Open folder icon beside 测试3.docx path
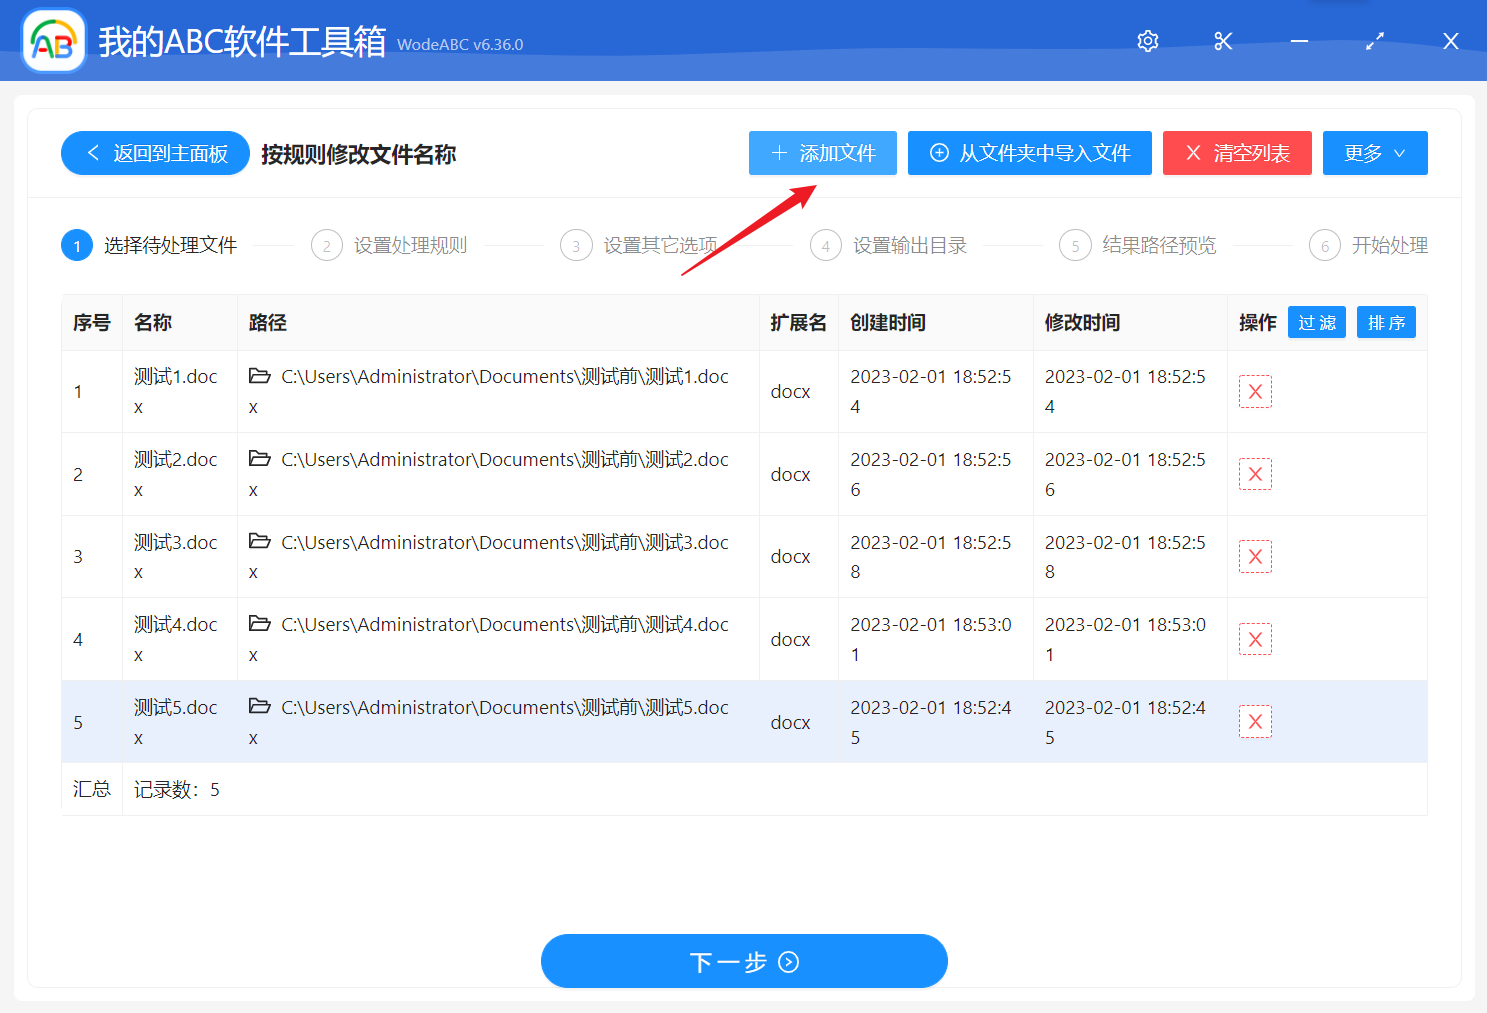This screenshot has height=1013, width=1487. click(x=259, y=540)
